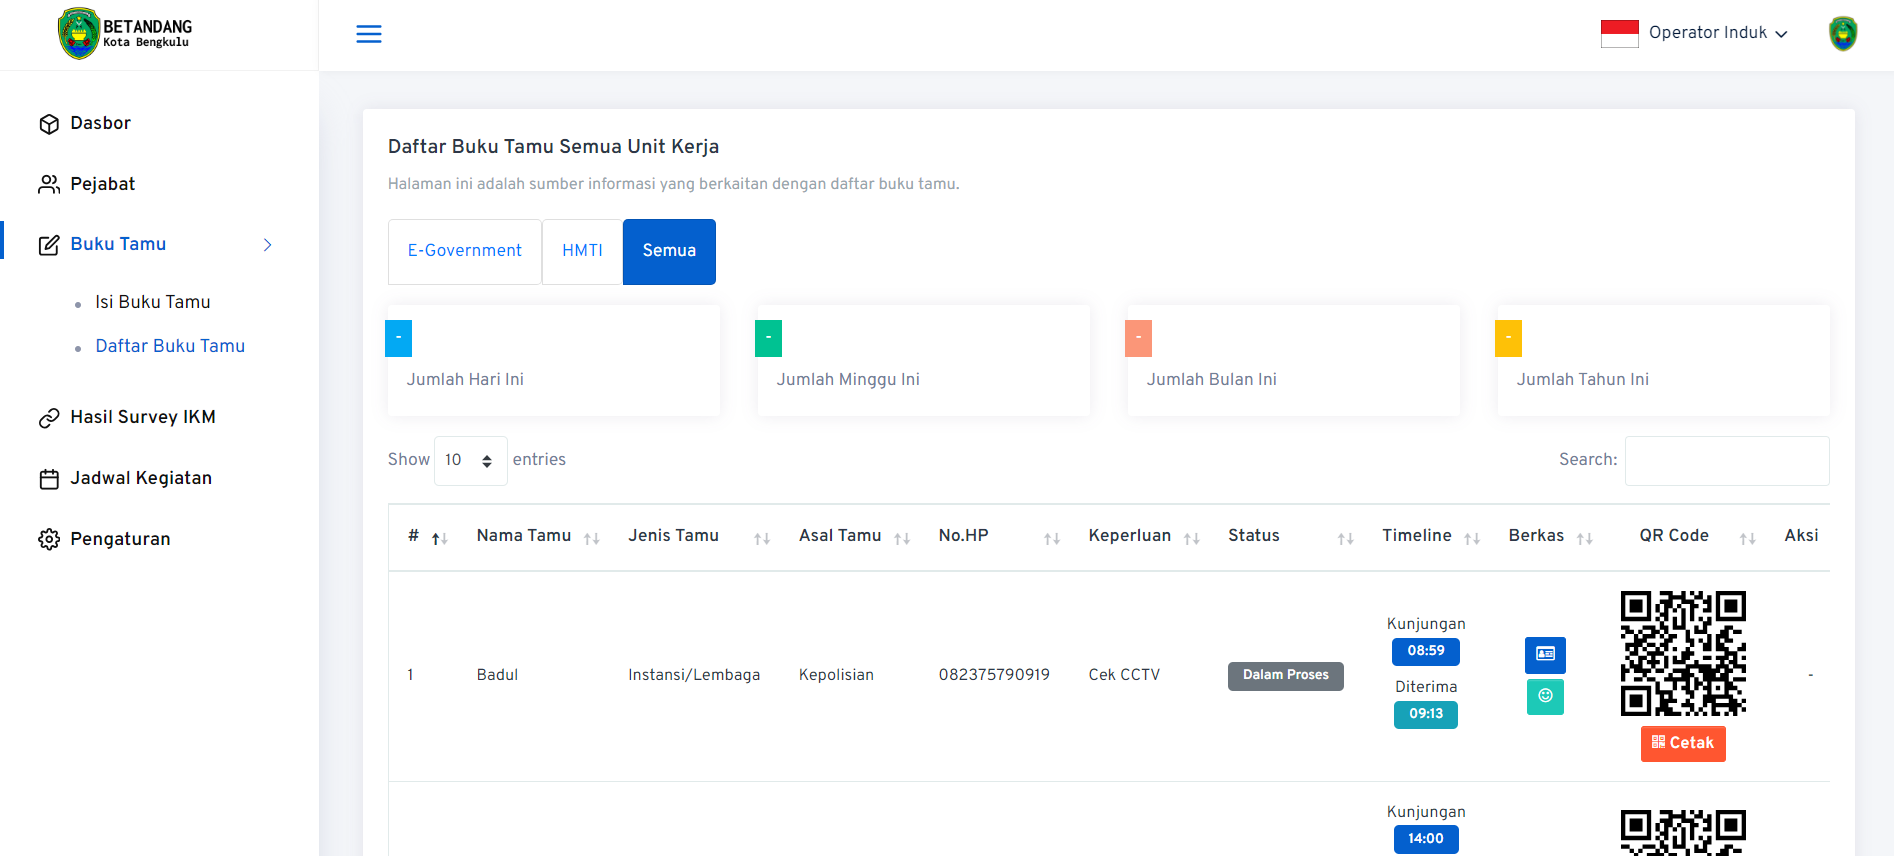The height and width of the screenshot is (856, 1894).
Task: Click the Dalam Proses status badge
Action: pos(1286,676)
